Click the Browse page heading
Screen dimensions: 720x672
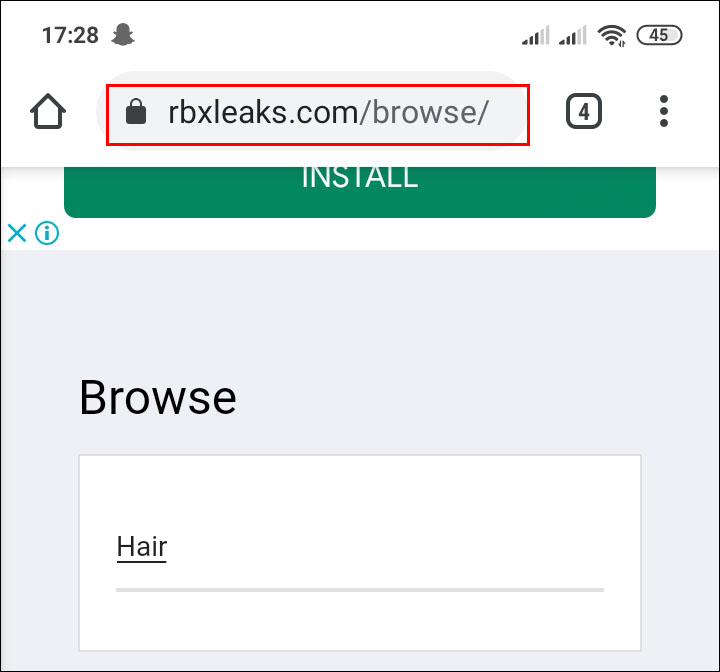(158, 398)
